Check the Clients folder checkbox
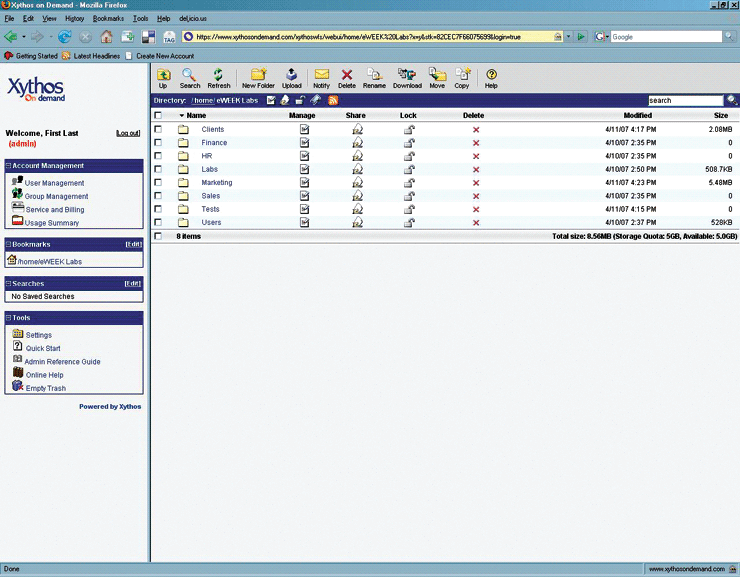This screenshot has height=577, width=740. (158, 129)
